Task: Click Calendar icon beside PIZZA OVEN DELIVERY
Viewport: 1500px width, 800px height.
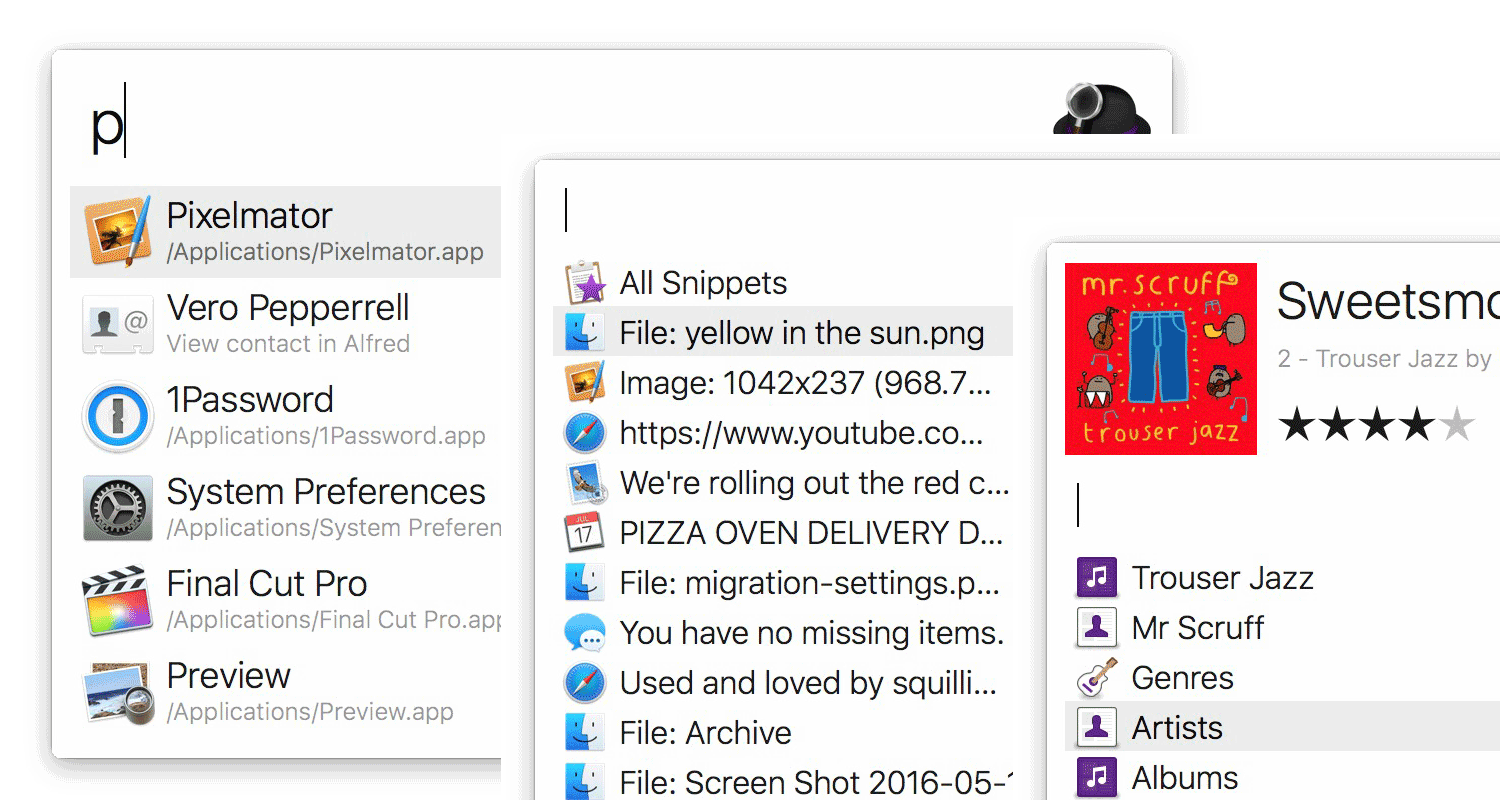Action: tap(585, 533)
